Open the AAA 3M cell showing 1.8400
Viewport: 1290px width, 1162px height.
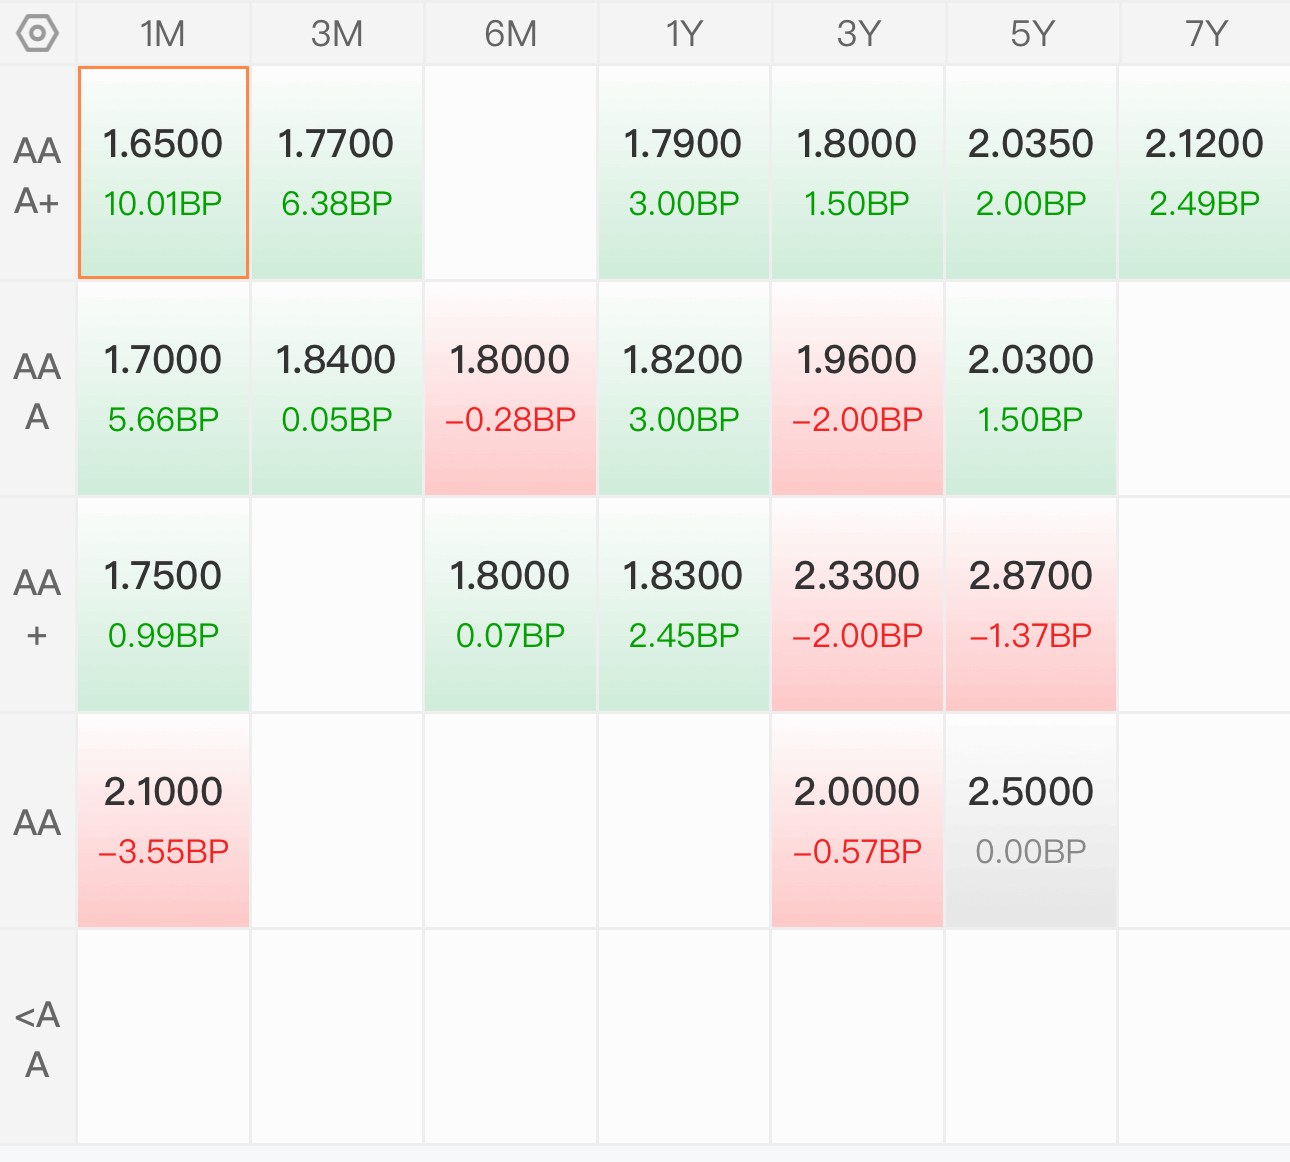point(337,389)
